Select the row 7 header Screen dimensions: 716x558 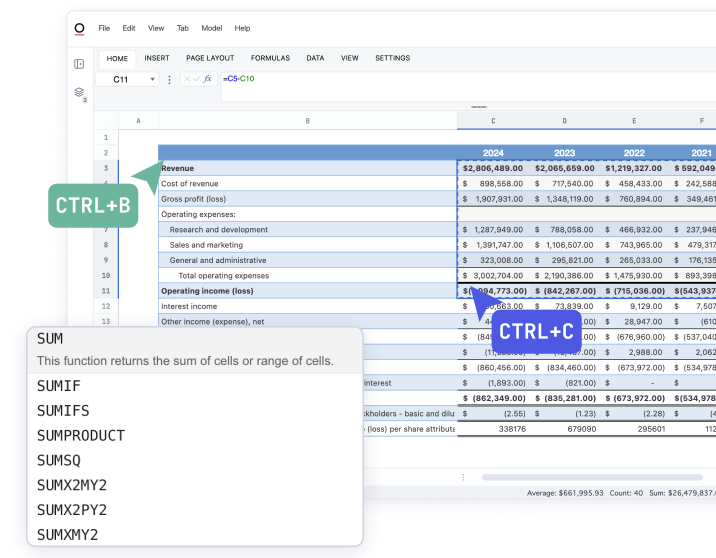[x=105, y=229]
